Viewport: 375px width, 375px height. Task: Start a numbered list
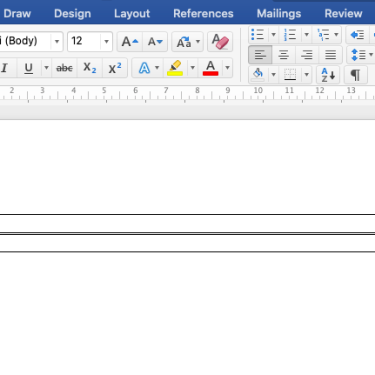tap(290, 35)
